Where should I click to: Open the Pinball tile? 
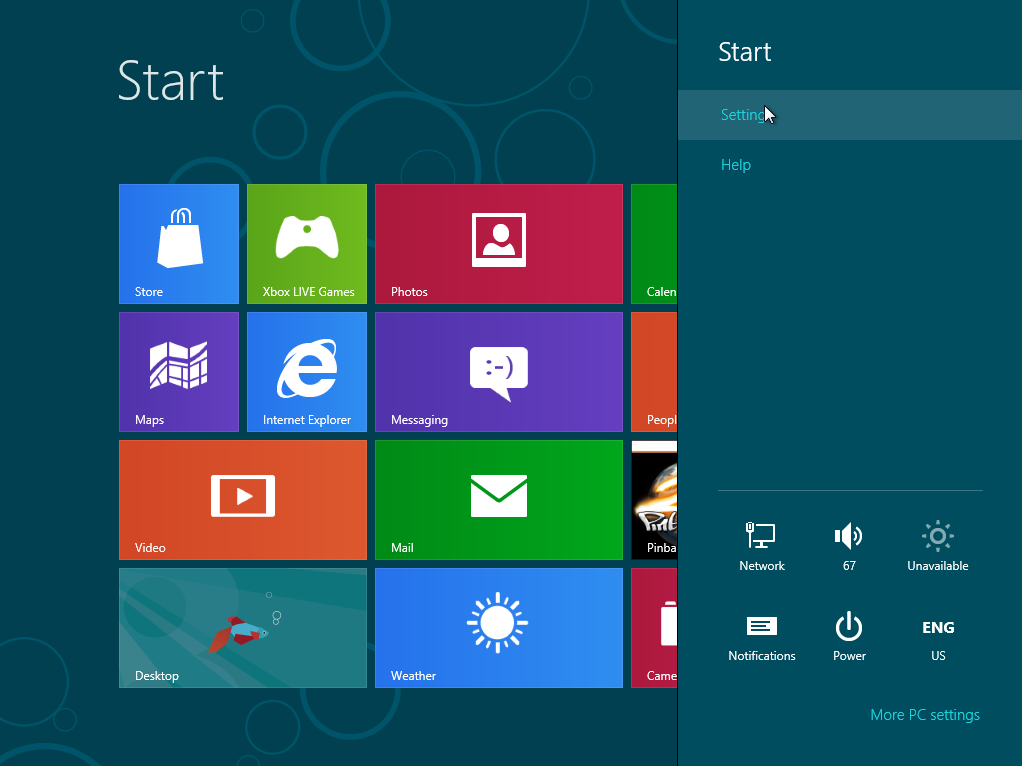point(655,500)
